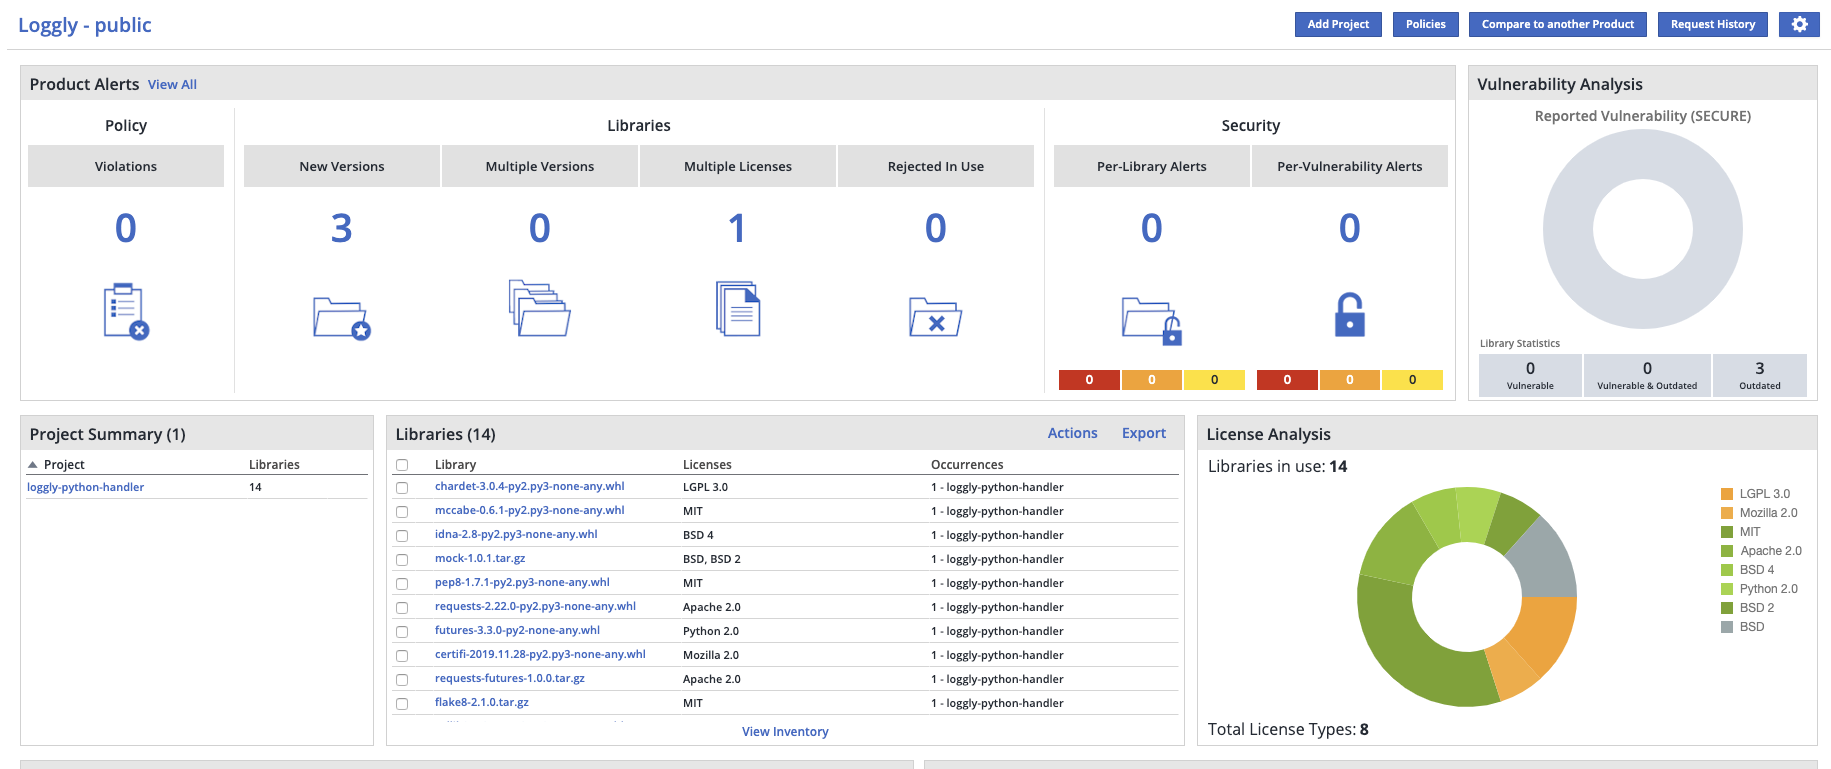
Task: Click Python 2.0 legend color swatch
Action: pos(1727,589)
